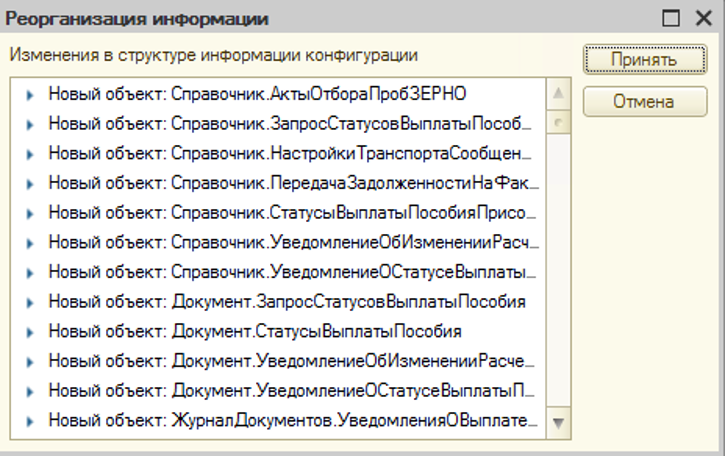Screen dimensions: 725x456
Task: Expand the Справочник.НастройкиТранспортаСообщен… row
Action: (30, 154)
